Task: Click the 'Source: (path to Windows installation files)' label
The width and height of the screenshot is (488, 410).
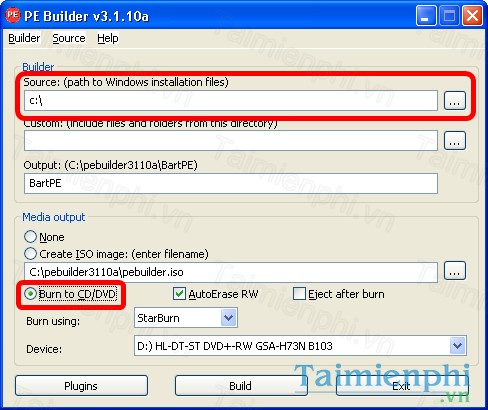Action: click(x=126, y=82)
